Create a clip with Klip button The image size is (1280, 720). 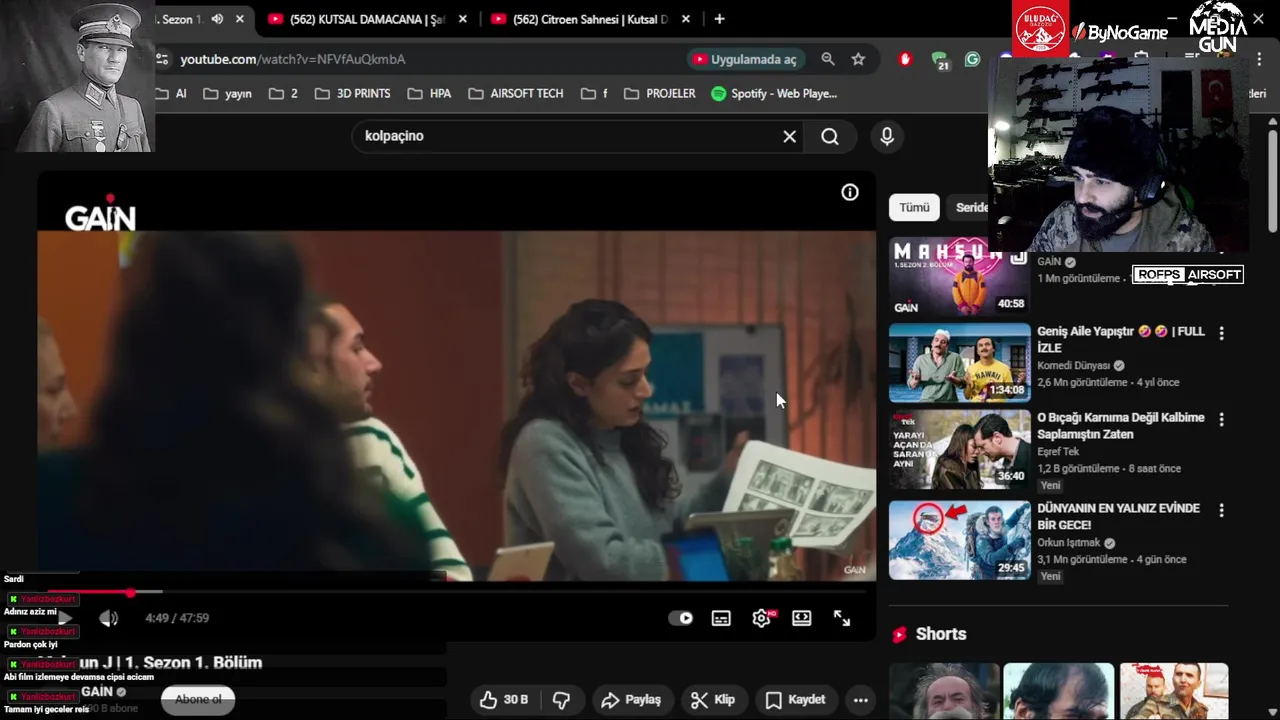point(713,700)
